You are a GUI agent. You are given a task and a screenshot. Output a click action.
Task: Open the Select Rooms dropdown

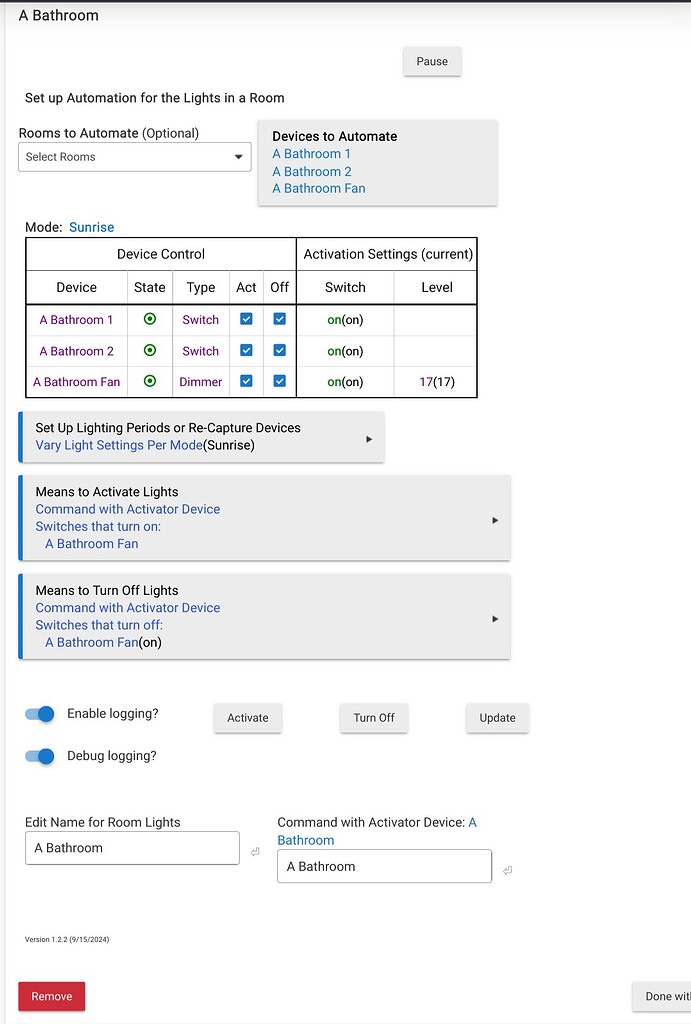pos(134,157)
